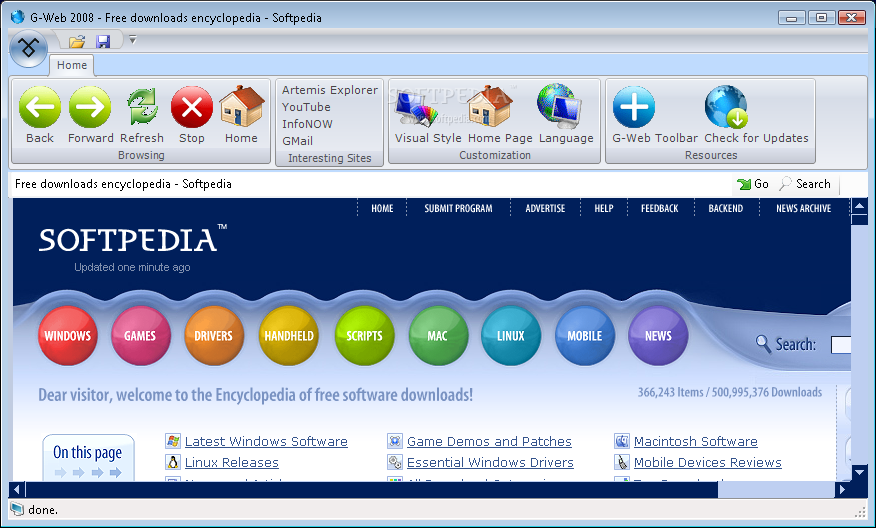Image resolution: width=876 pixels, height=528 pixels.
Task: Save using the floppy disk icon
Action: (x=103, y=41)
